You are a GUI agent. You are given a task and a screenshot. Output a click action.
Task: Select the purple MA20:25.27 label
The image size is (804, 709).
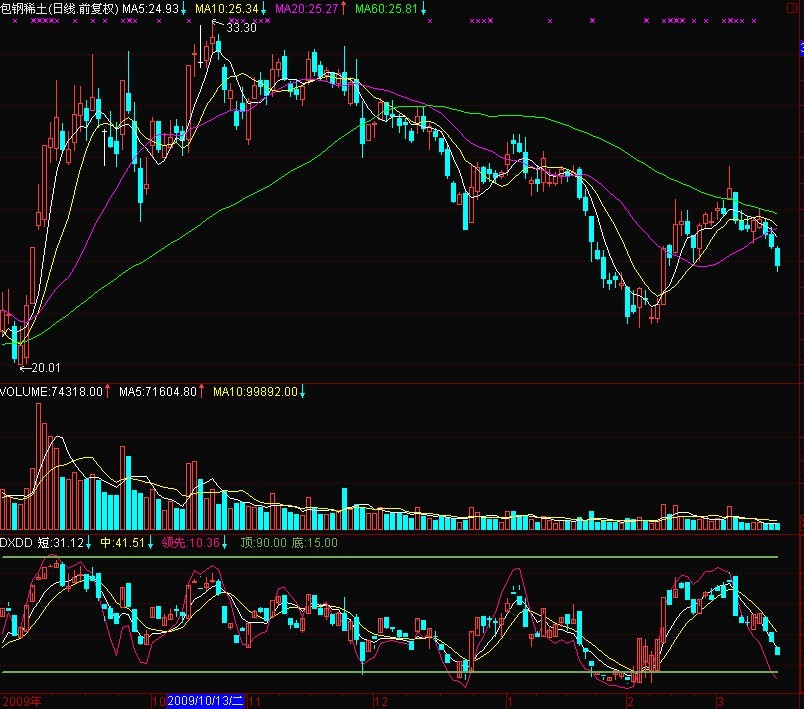click(x=307, y=9)
